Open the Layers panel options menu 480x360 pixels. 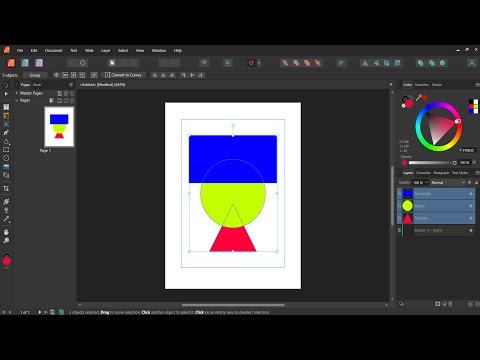477,173
